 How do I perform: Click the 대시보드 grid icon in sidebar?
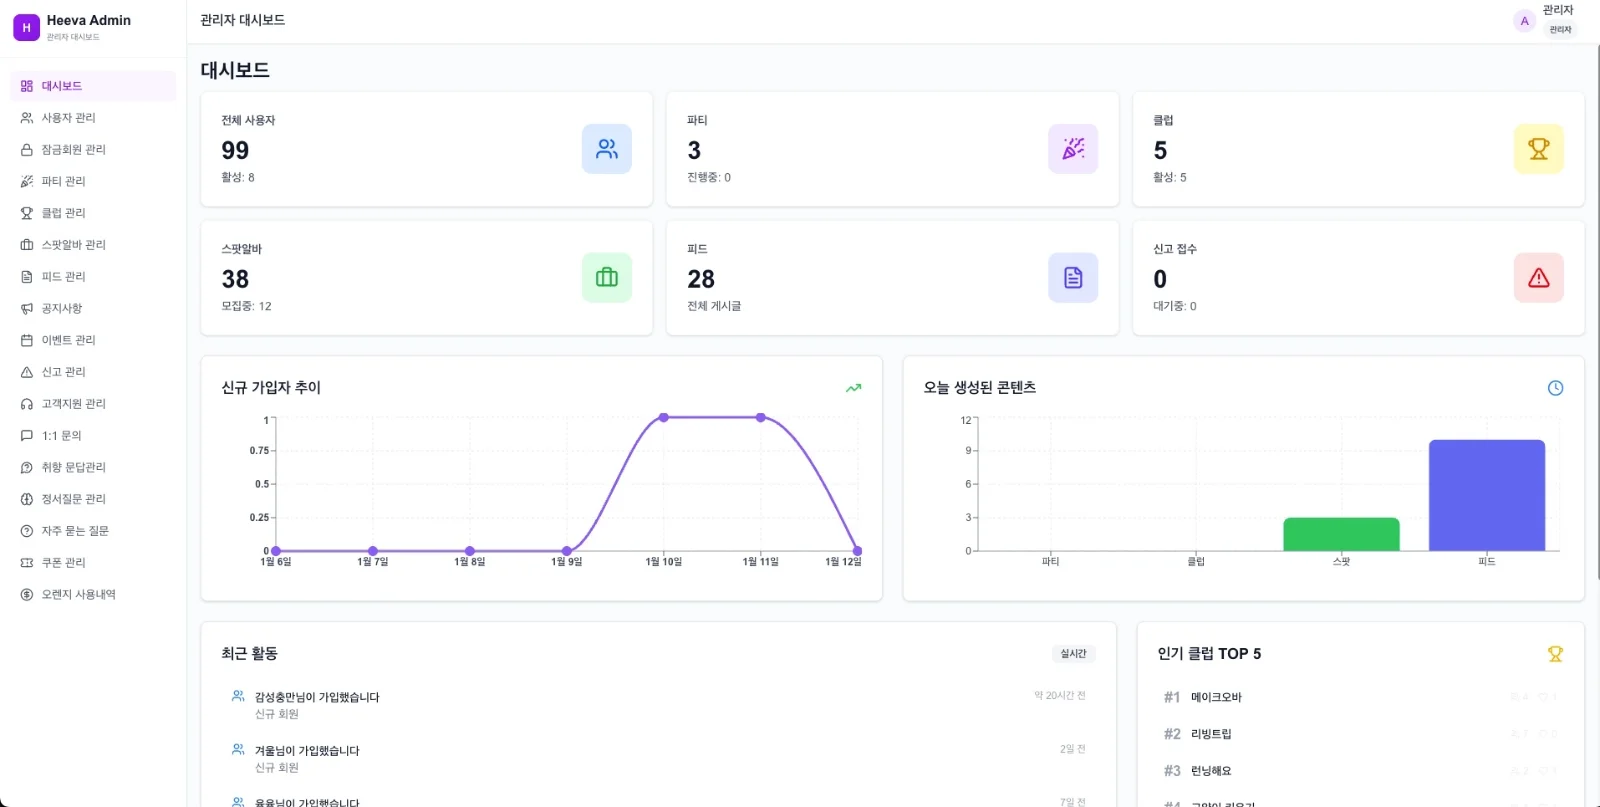point(27,86)
